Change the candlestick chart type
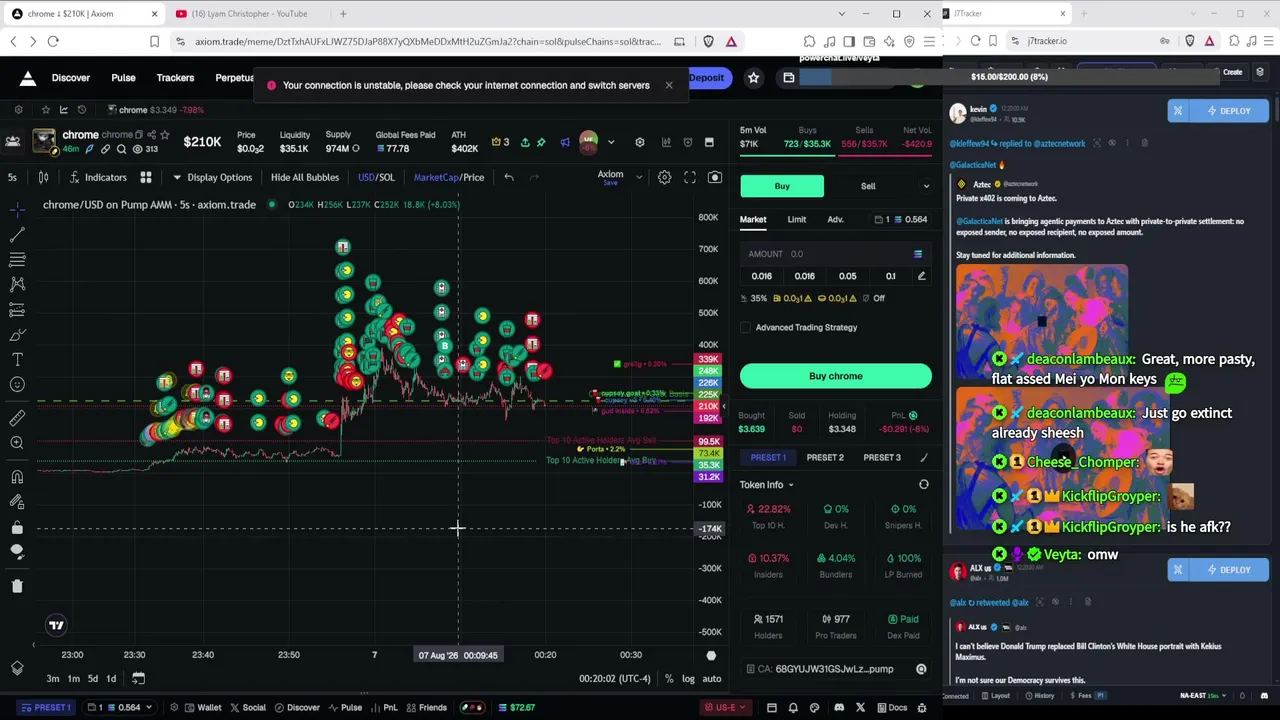The width and height of the screenshot is (1280, 720). click(43, 177)
